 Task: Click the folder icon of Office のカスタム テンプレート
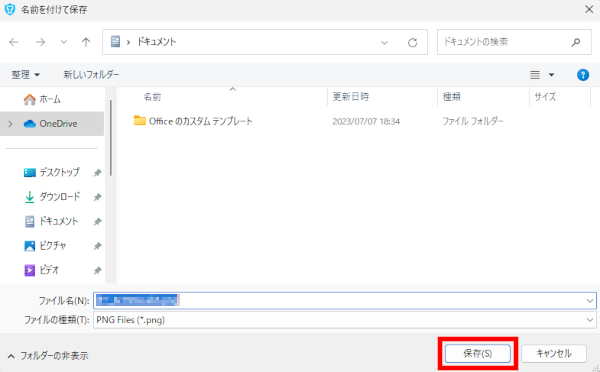(140, 121)
